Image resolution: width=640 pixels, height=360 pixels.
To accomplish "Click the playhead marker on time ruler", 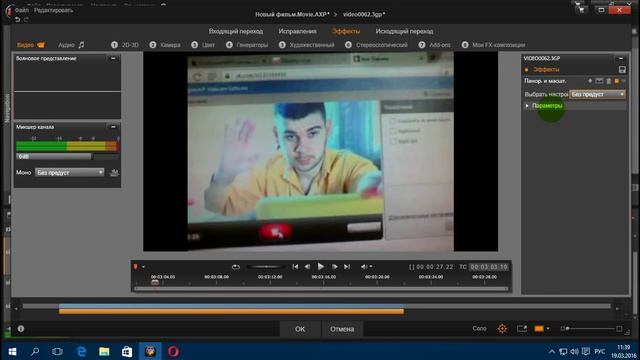I will 155,282.
